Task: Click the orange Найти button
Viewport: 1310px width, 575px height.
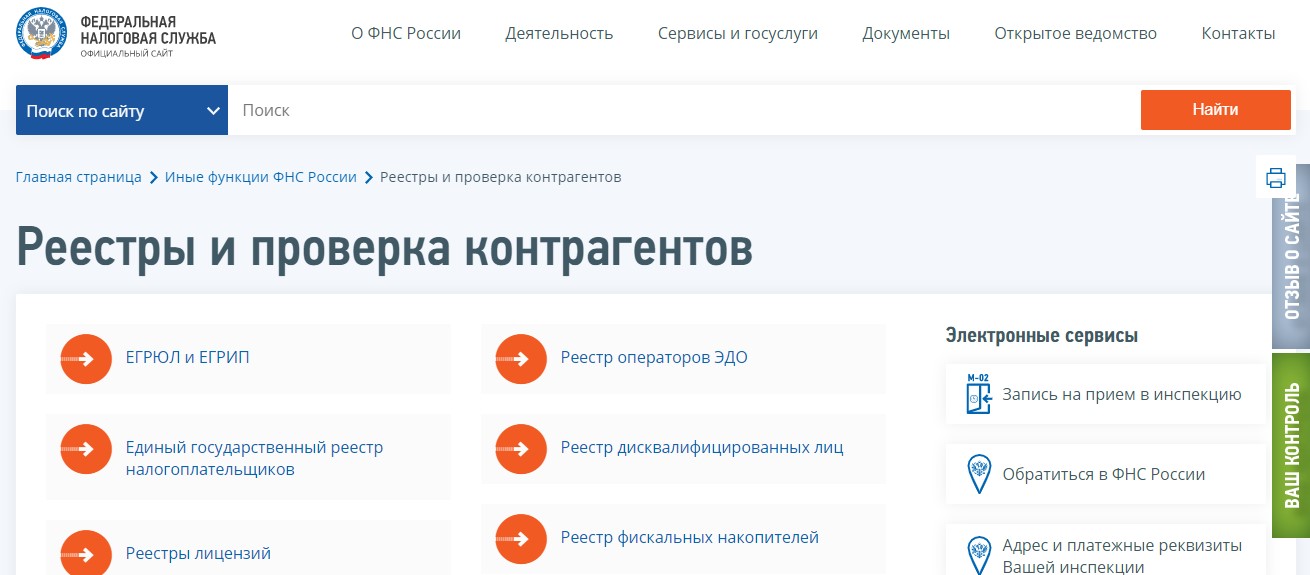Action: (1215, 110)
